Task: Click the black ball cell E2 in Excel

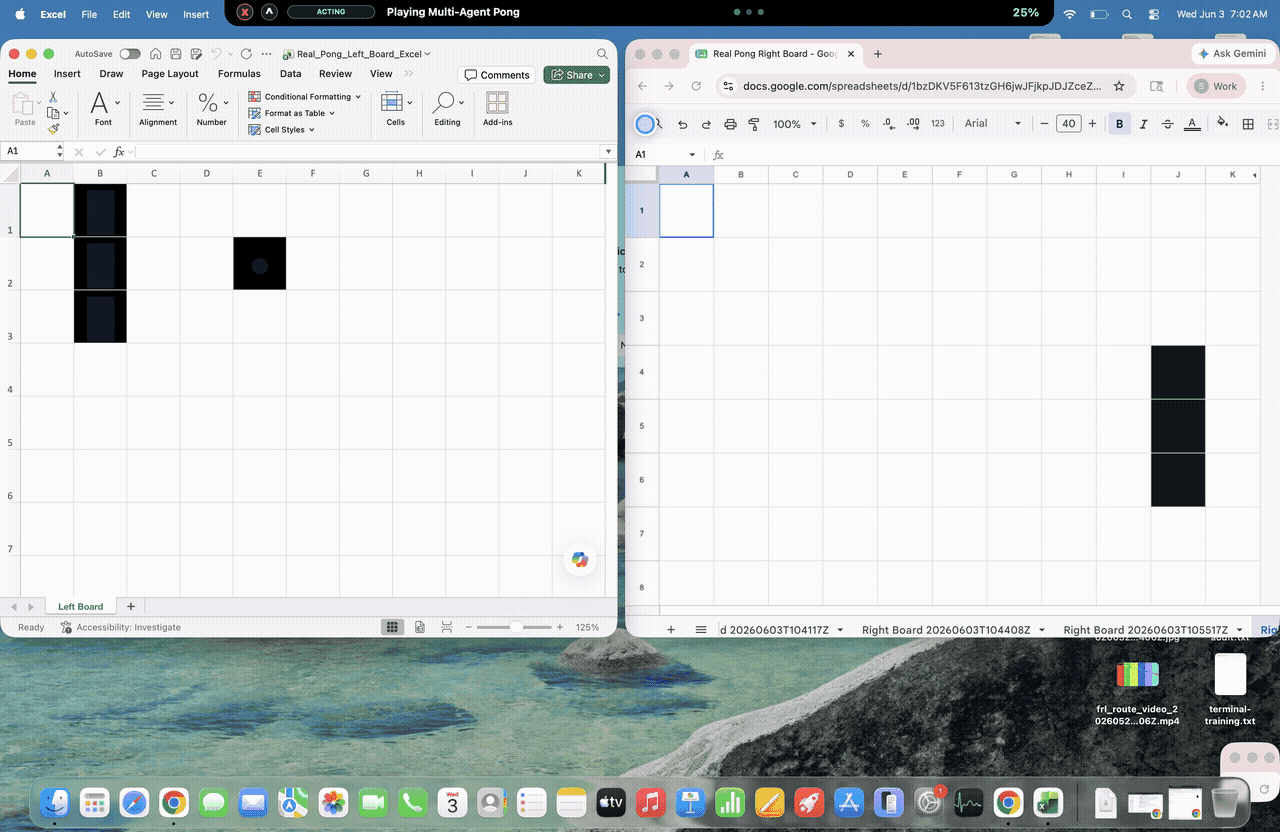Action: 260,264
